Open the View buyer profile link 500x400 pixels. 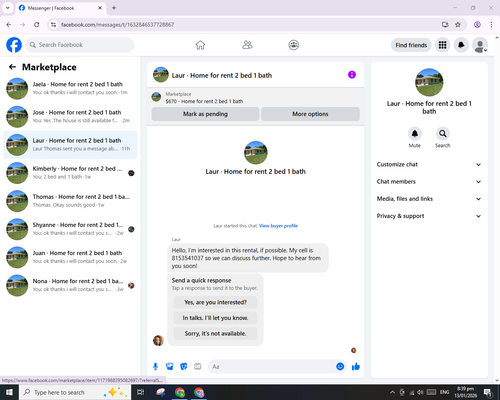(278, 226)
